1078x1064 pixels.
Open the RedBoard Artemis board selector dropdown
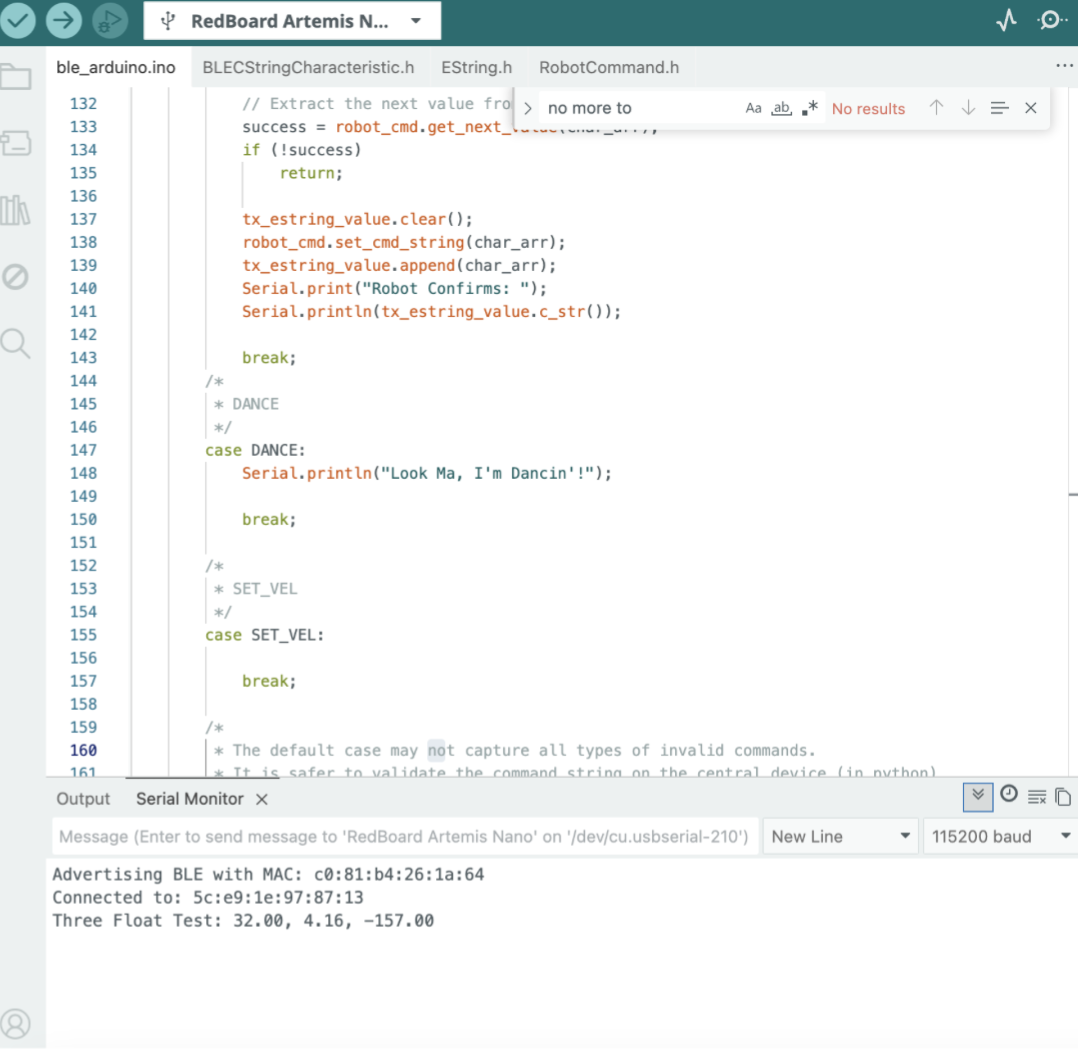click(292, 21)
